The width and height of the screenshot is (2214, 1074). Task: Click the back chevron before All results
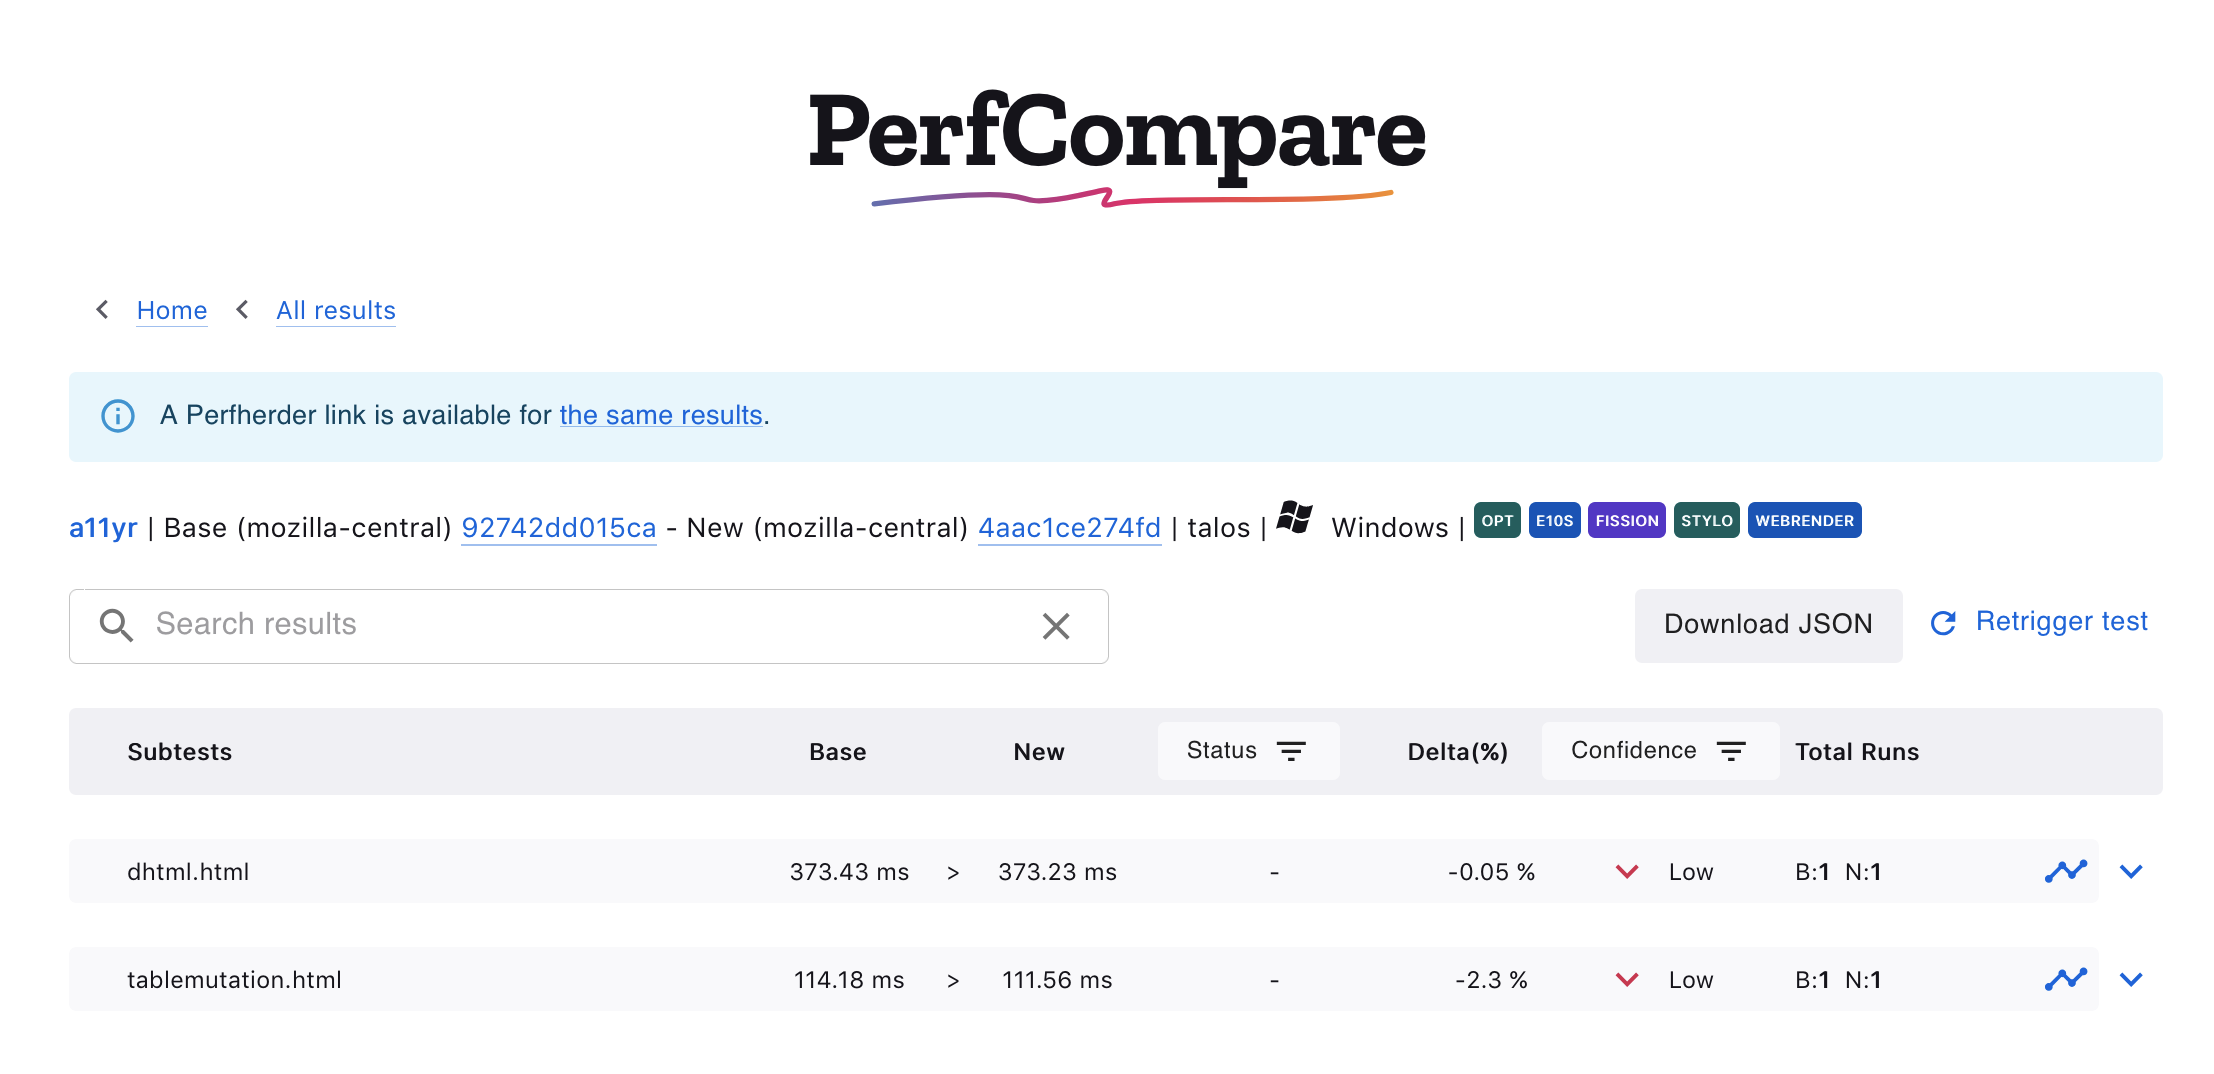pos(242,310)
